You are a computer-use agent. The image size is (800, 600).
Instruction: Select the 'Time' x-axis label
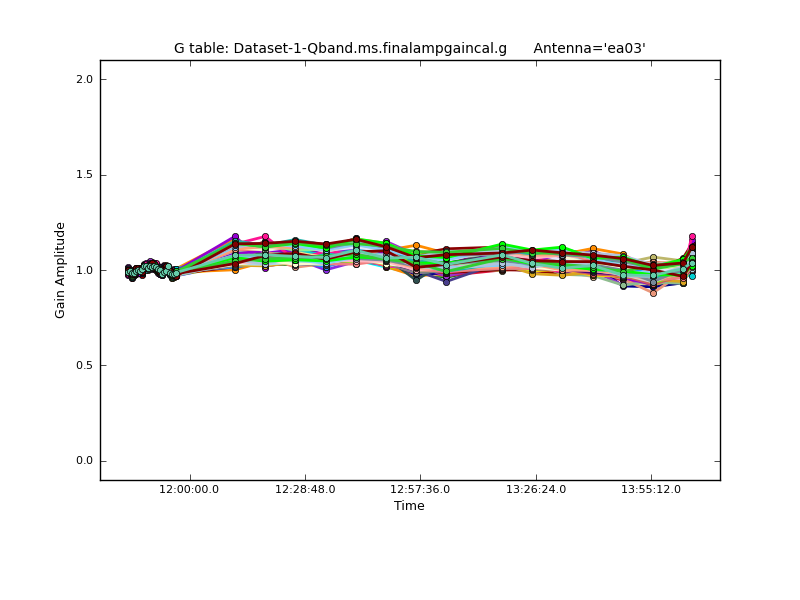coord(409,506)
